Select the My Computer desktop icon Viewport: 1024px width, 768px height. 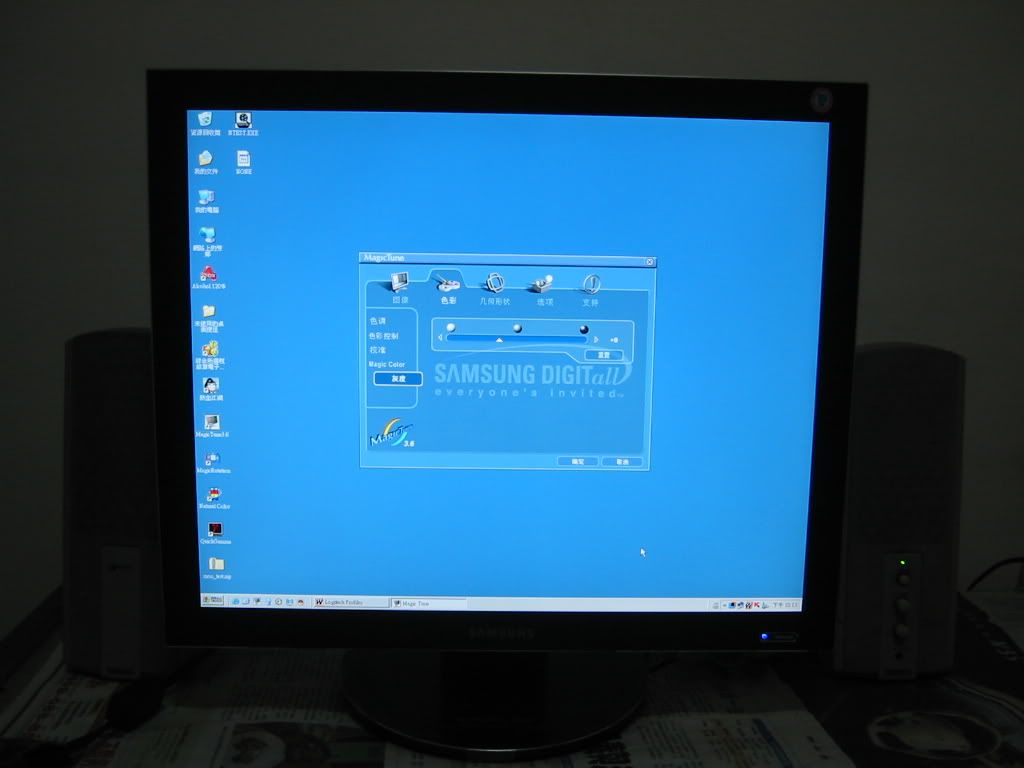point(207,201)
